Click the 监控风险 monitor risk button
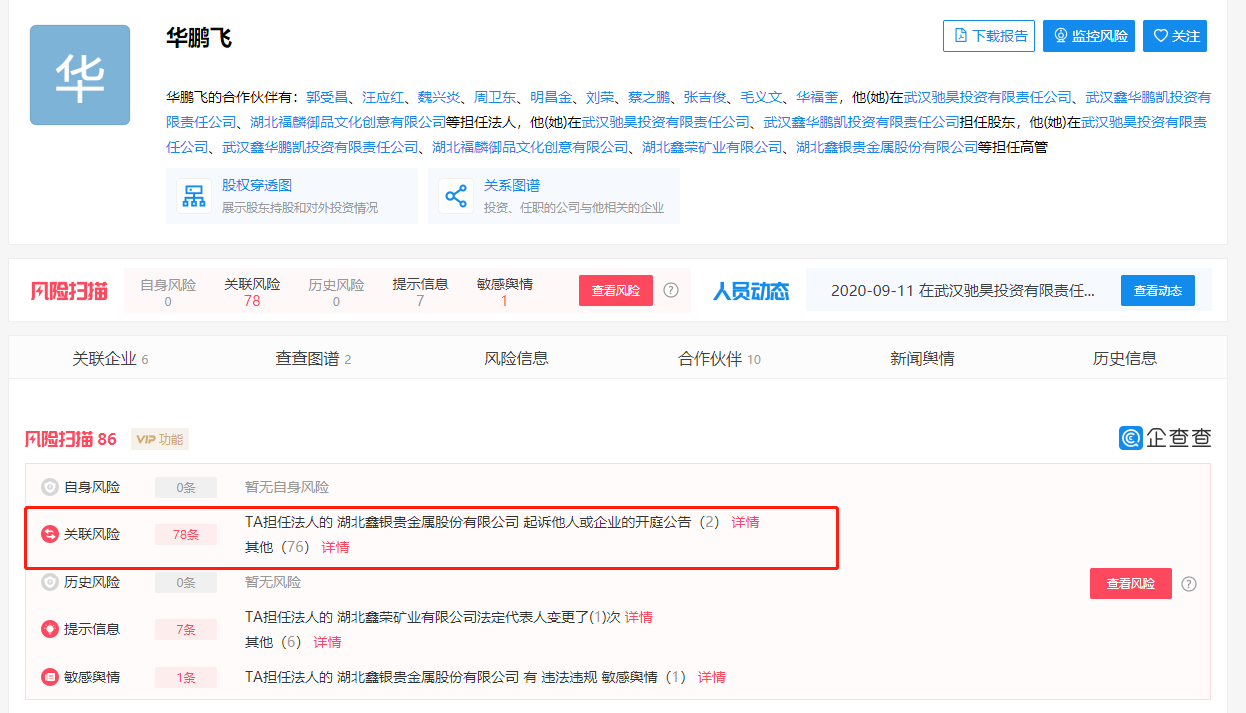1246x713 pixels. pos(1089,36)
